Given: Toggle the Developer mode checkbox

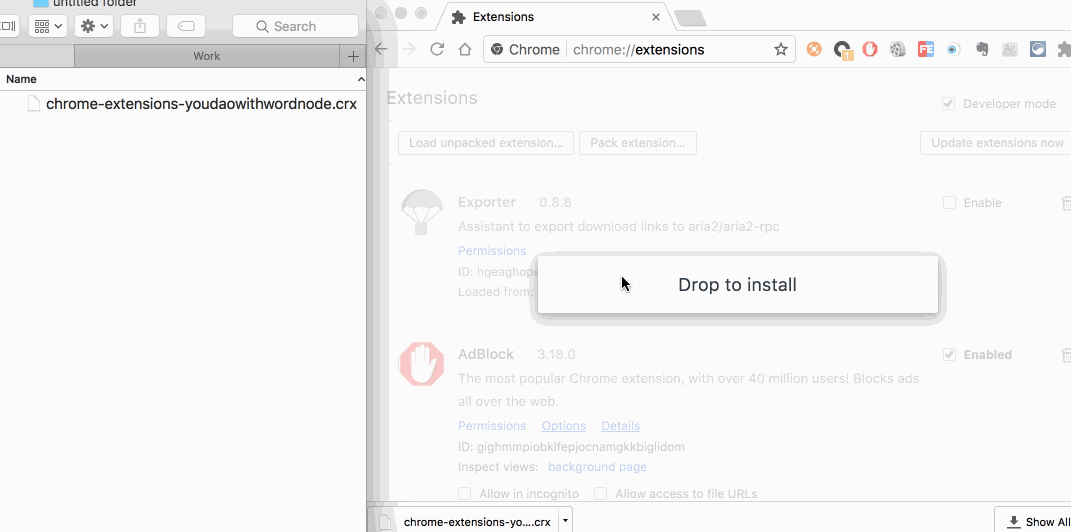Looking at the screenshot, I should point(948,104).
